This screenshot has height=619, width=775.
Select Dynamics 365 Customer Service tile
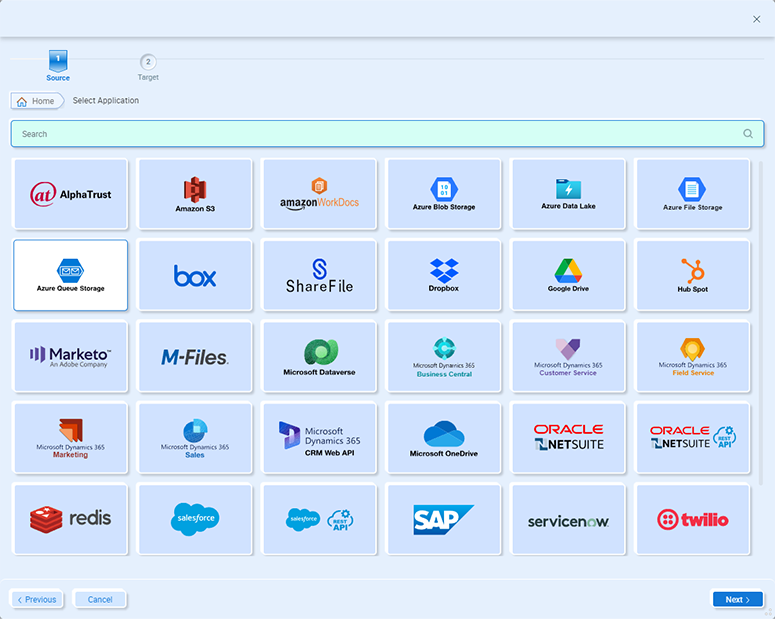coord(568,356)
